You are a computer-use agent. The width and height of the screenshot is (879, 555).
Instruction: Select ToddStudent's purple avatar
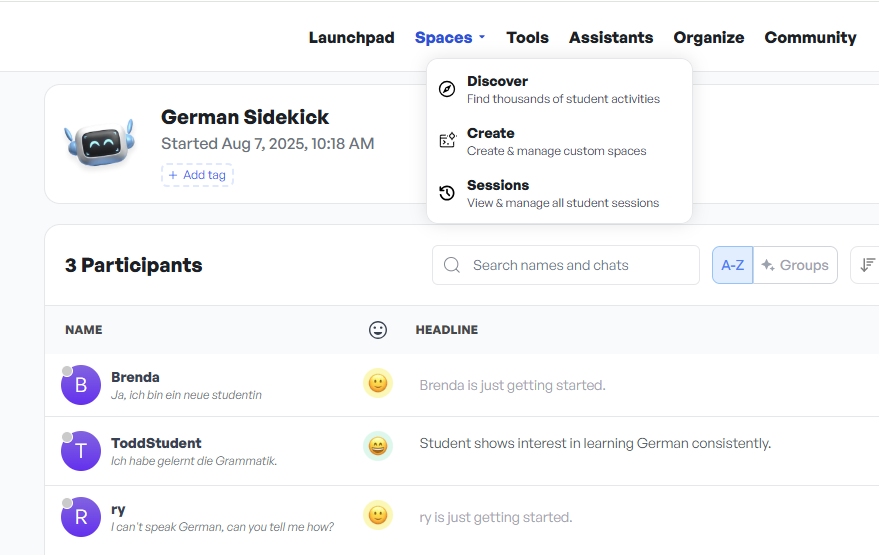[x=81, y=451]
